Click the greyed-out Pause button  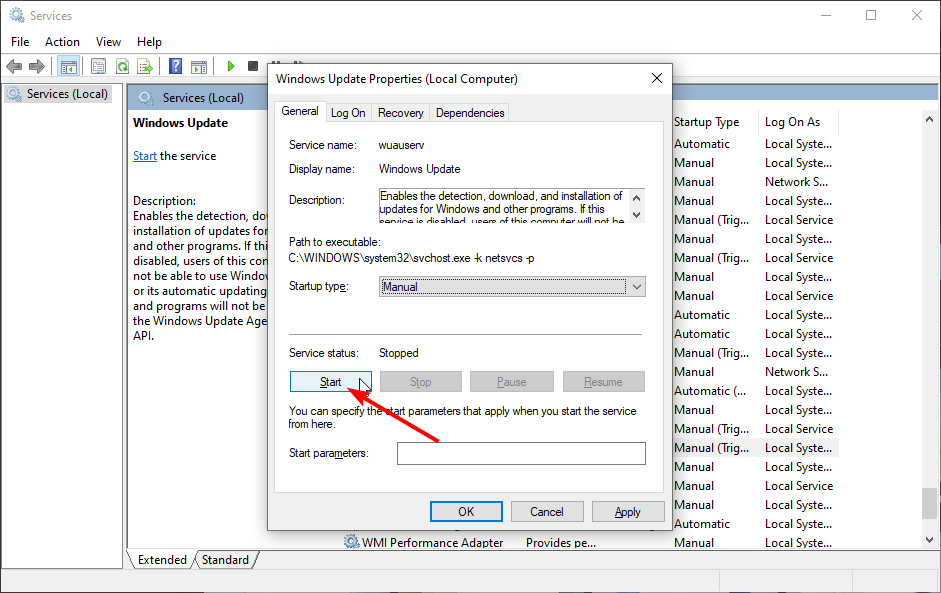click(511, 382)
